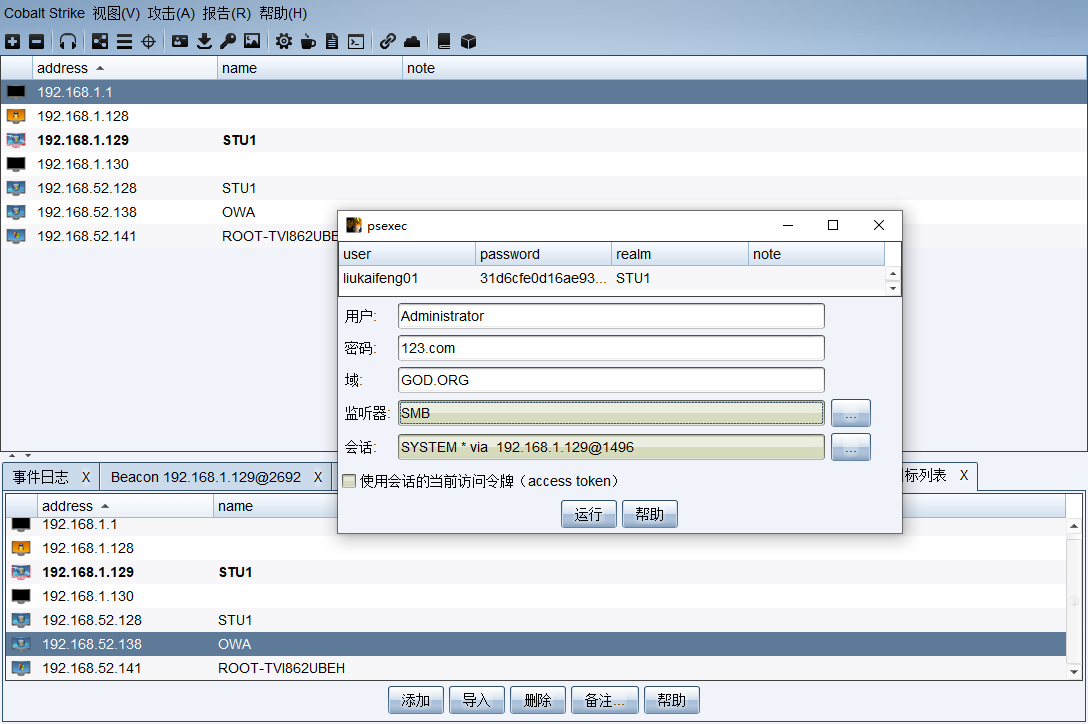Switch to target table crosshair icon

pyautogui.click(x=148, y=42)
